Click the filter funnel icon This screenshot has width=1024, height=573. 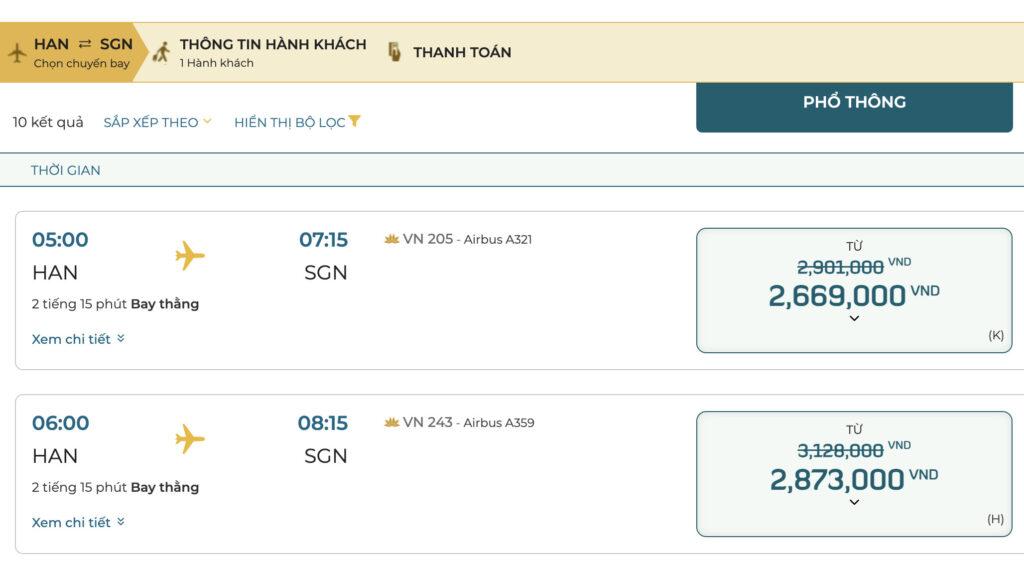point(354,121)
